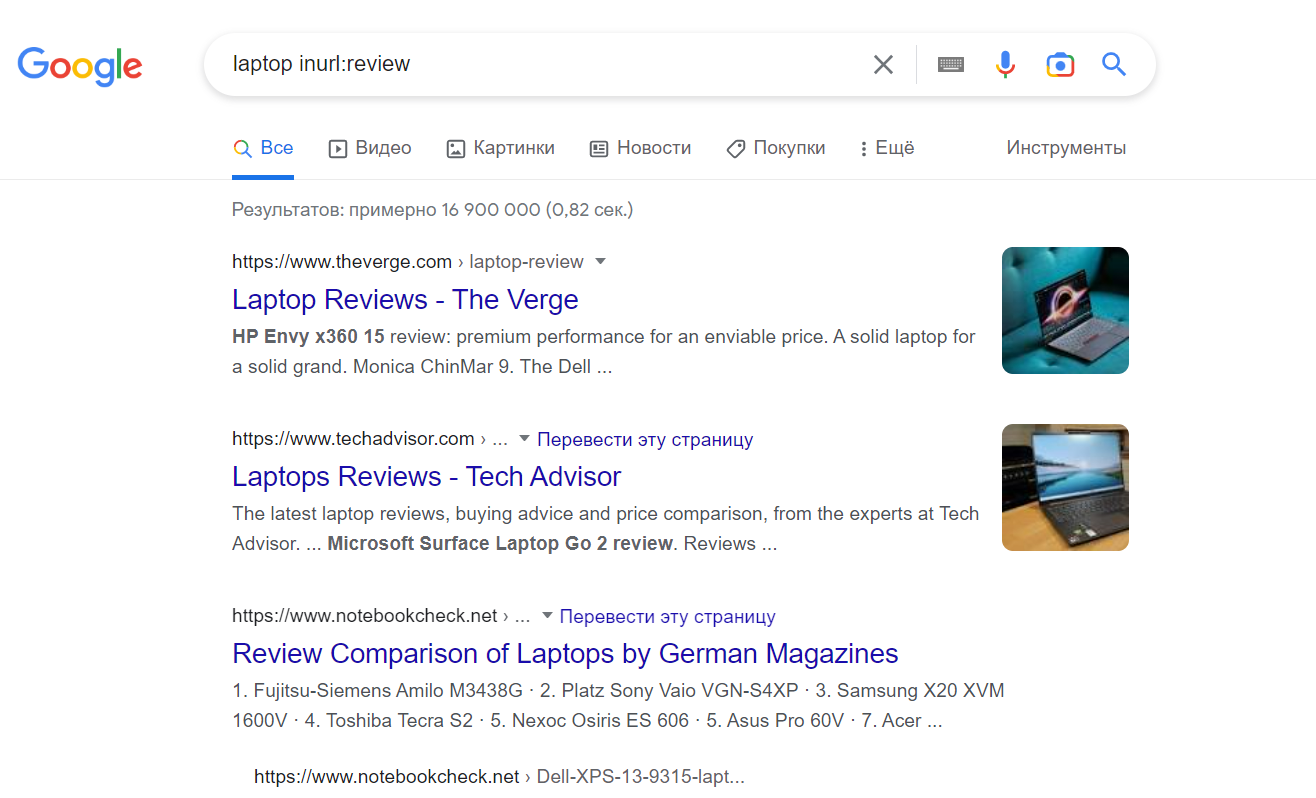1316x798 pixels.
Task: Open the techadvisor.com result dropdown arrow
Action: (524, 439)
